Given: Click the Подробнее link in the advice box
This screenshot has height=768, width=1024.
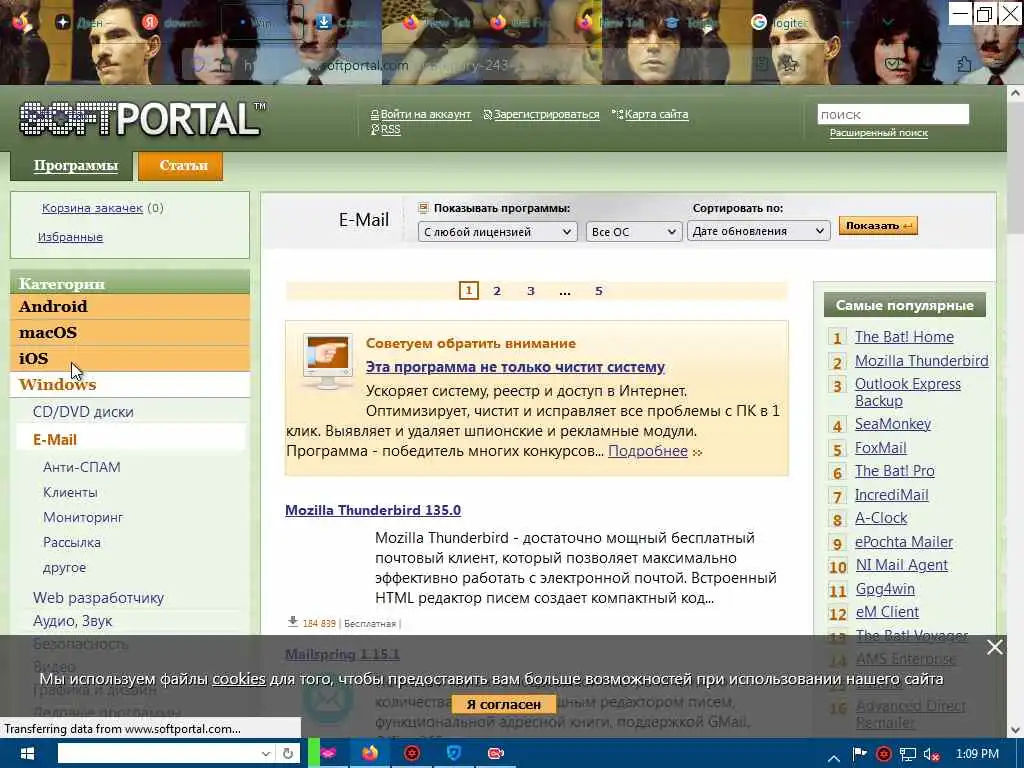Looking at the screenshot, I should 648,451.
